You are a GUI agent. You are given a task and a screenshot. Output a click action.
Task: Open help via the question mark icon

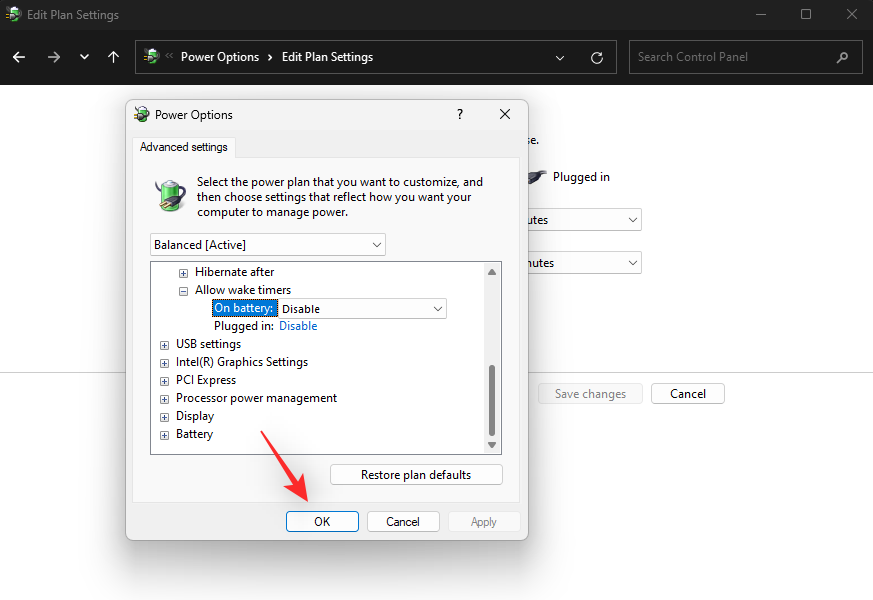459,114
